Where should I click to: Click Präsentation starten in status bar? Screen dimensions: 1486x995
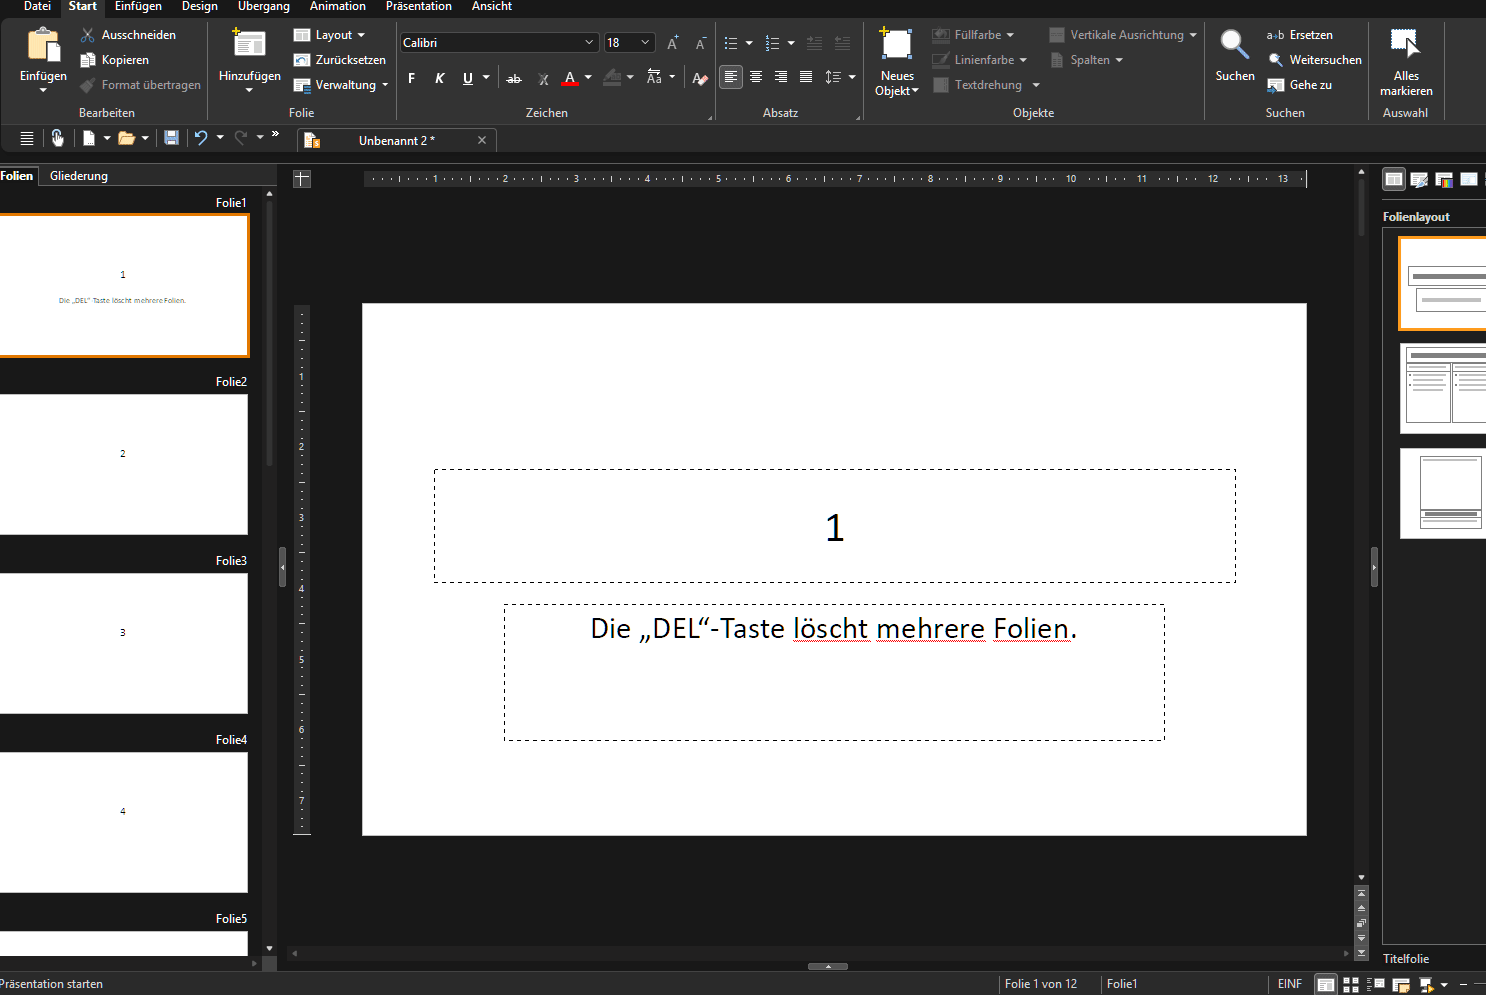[52, 984]
